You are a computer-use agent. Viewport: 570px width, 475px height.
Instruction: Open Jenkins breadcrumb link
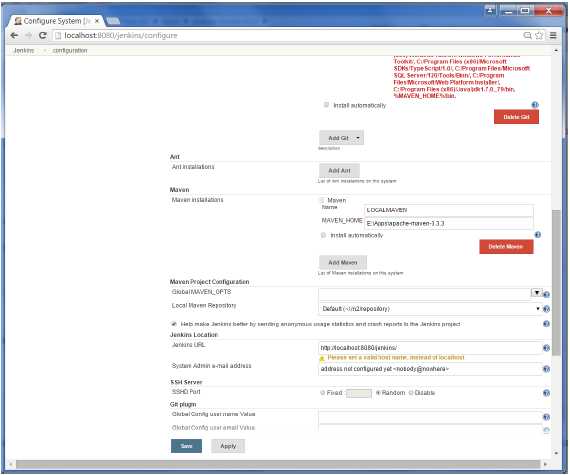click(x=24, y=51)
